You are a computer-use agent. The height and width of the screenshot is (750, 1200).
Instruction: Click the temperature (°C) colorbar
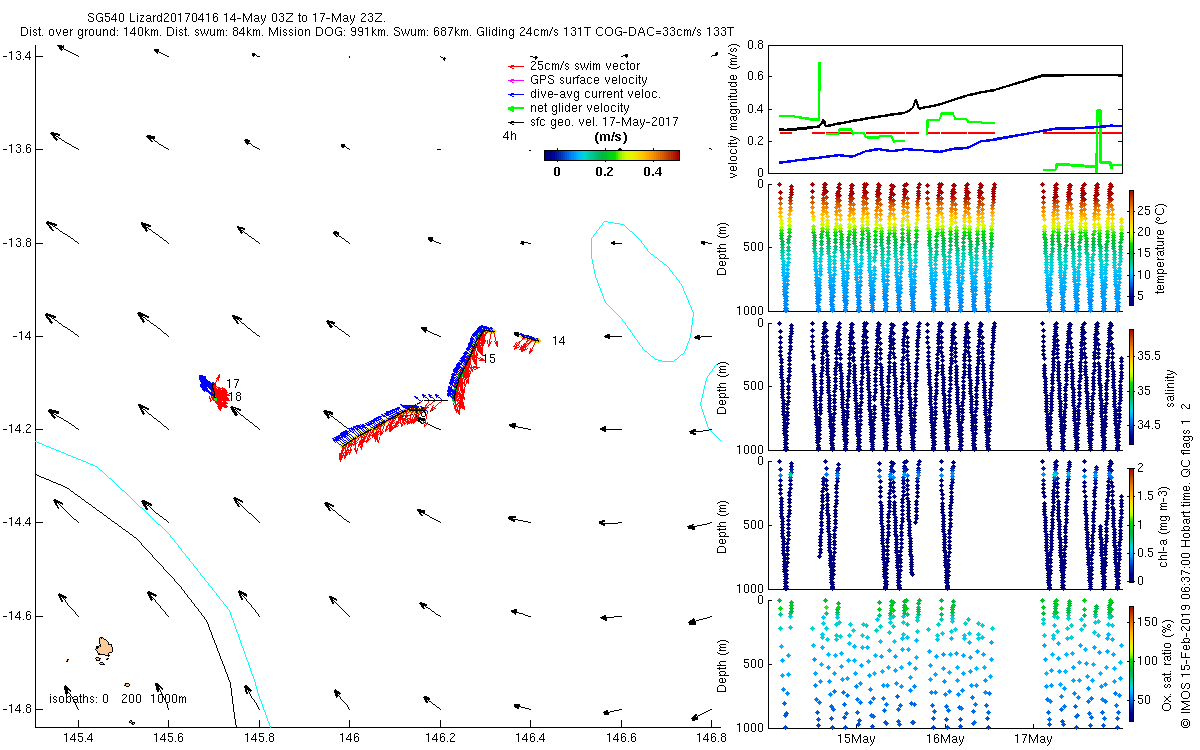pos(1131,246)
